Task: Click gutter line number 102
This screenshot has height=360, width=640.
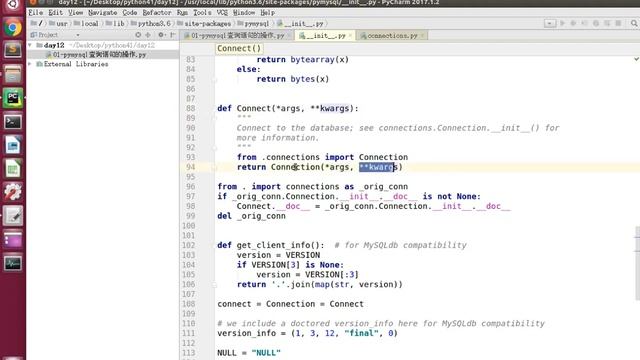Action: coord(189,245)
